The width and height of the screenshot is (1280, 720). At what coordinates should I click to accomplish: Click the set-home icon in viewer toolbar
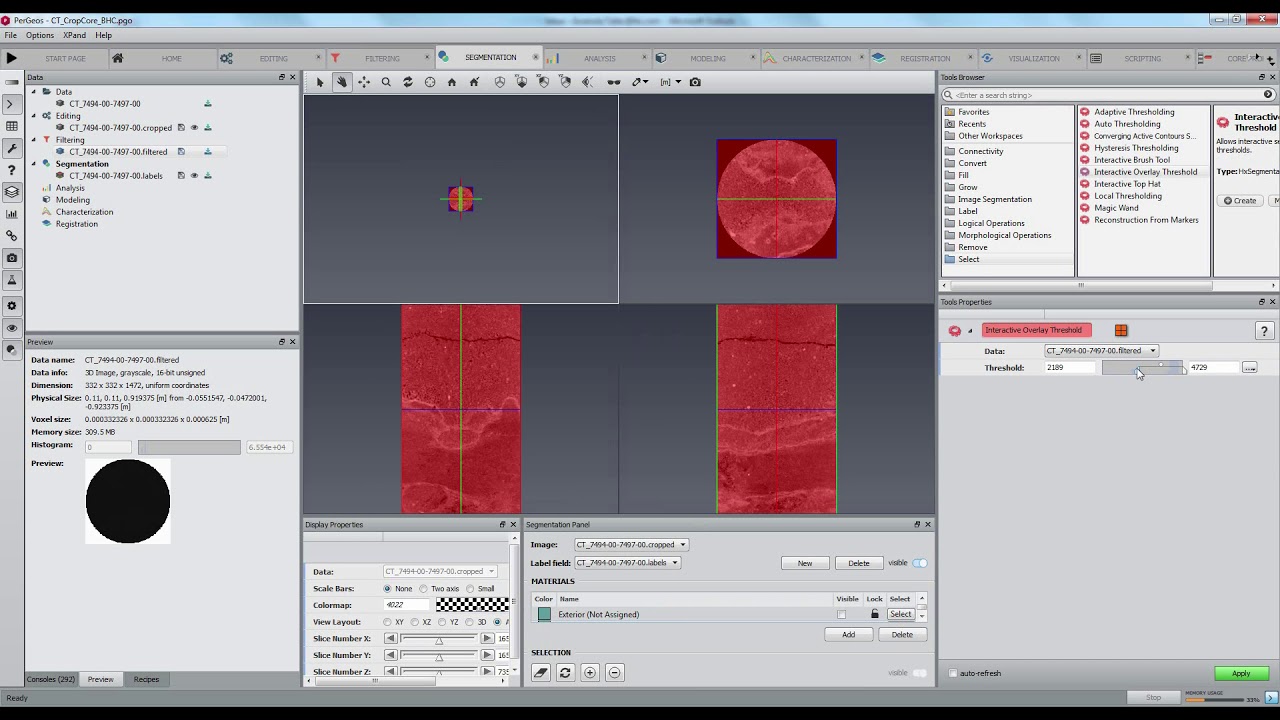click(x=474, y=82)
